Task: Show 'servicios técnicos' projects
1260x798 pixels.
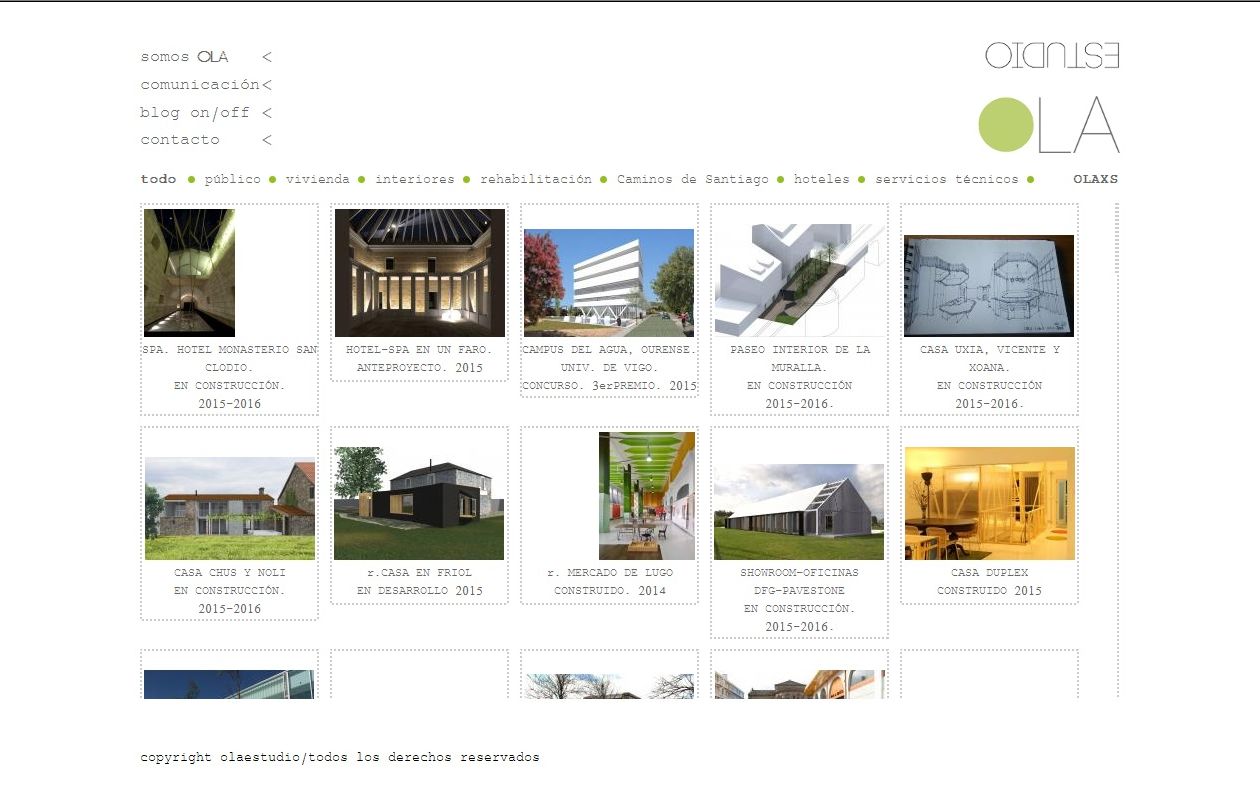Action: tap(946, 180)
